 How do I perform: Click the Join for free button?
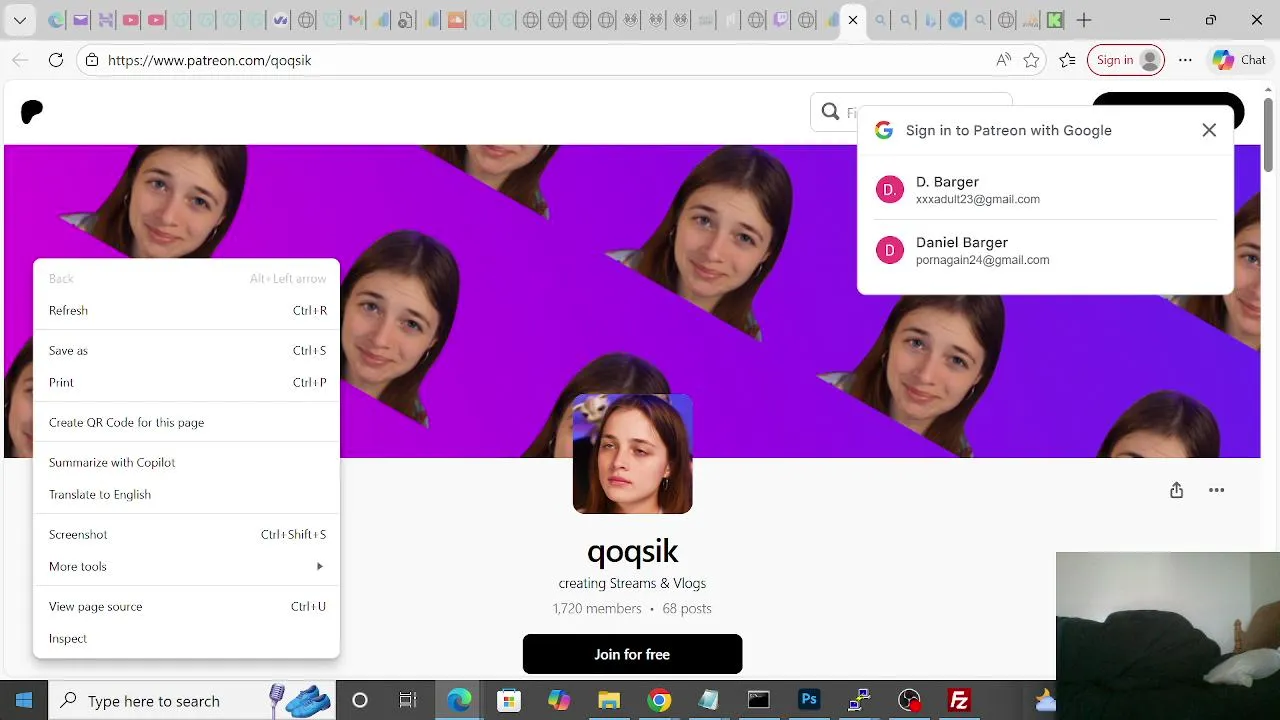click(x=632, y=654)
